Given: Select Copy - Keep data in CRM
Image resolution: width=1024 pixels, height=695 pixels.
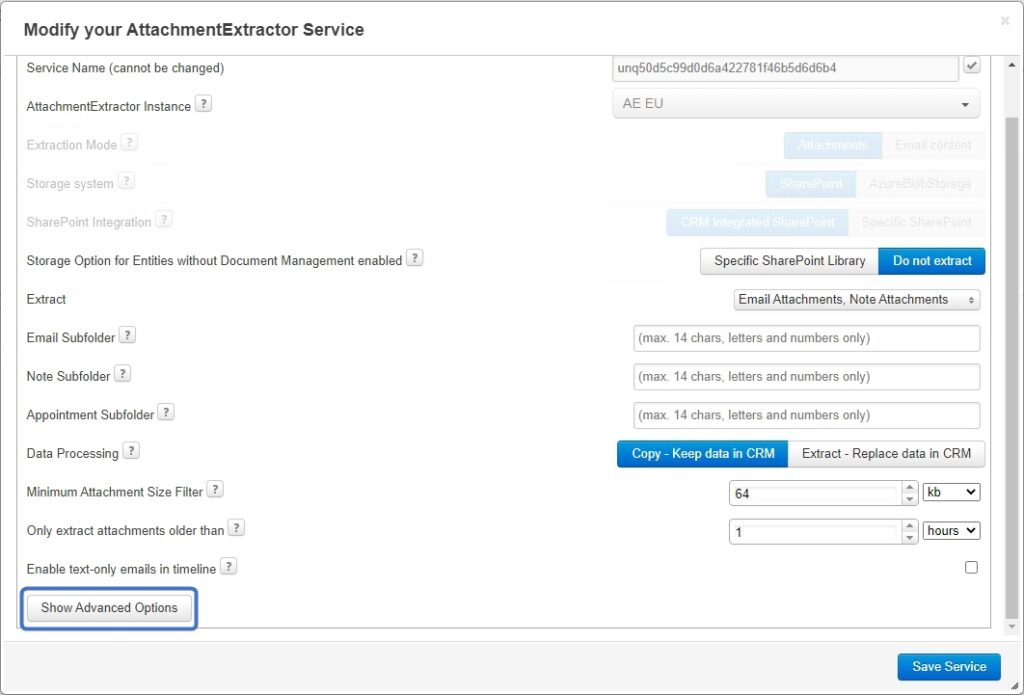Looking at the screenshot, I should click(703, 453).
